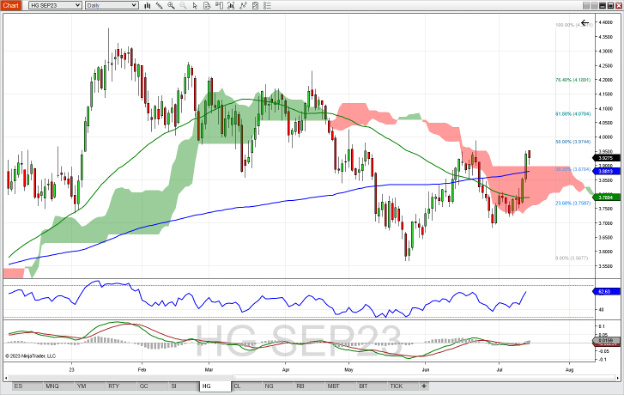Select the active HG tab
The width and height of the screenshot is (624, 396).
(215, 386)
